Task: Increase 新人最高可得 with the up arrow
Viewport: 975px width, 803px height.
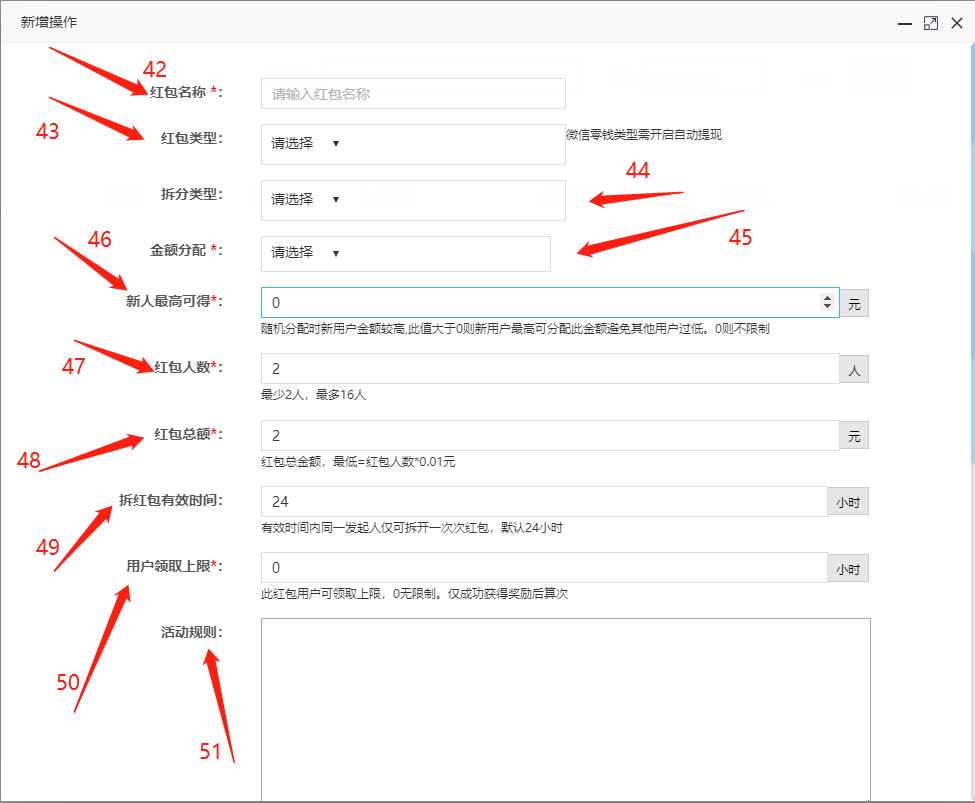Action: point(827,298)
